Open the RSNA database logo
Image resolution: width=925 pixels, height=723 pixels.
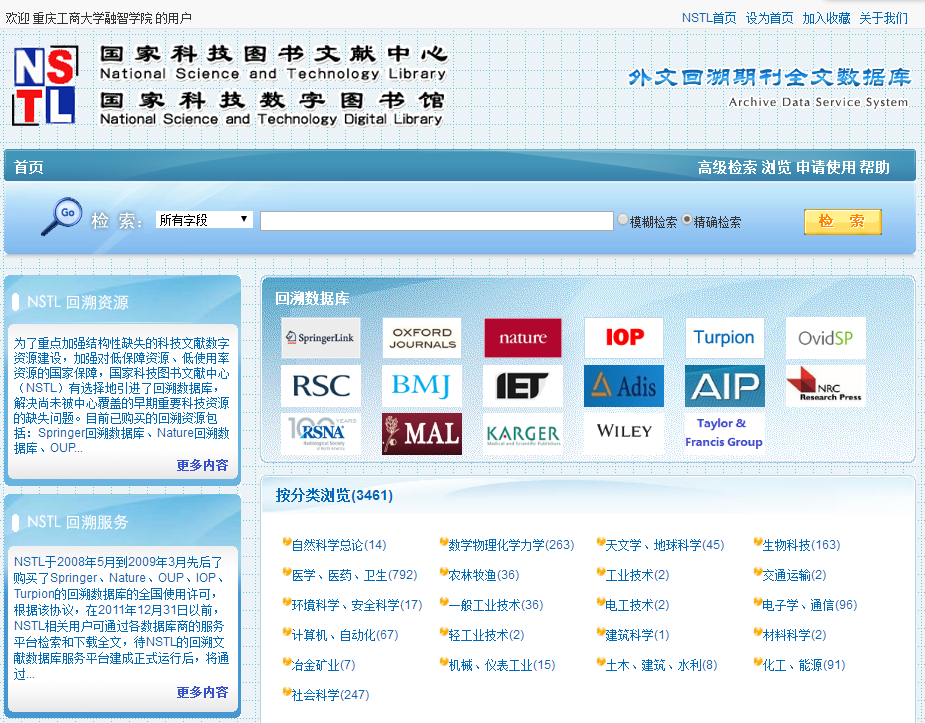pyautogui.click(x=320, y=433)
